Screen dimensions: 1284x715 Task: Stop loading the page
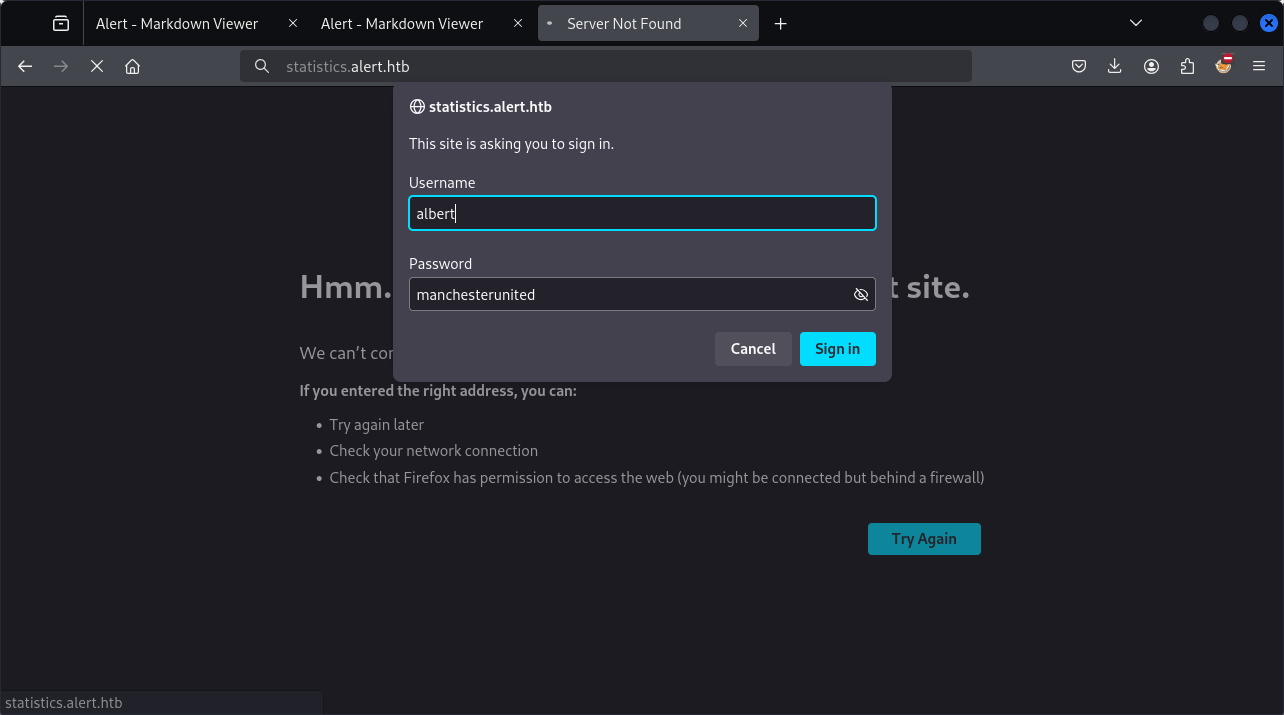click(97, 67)
